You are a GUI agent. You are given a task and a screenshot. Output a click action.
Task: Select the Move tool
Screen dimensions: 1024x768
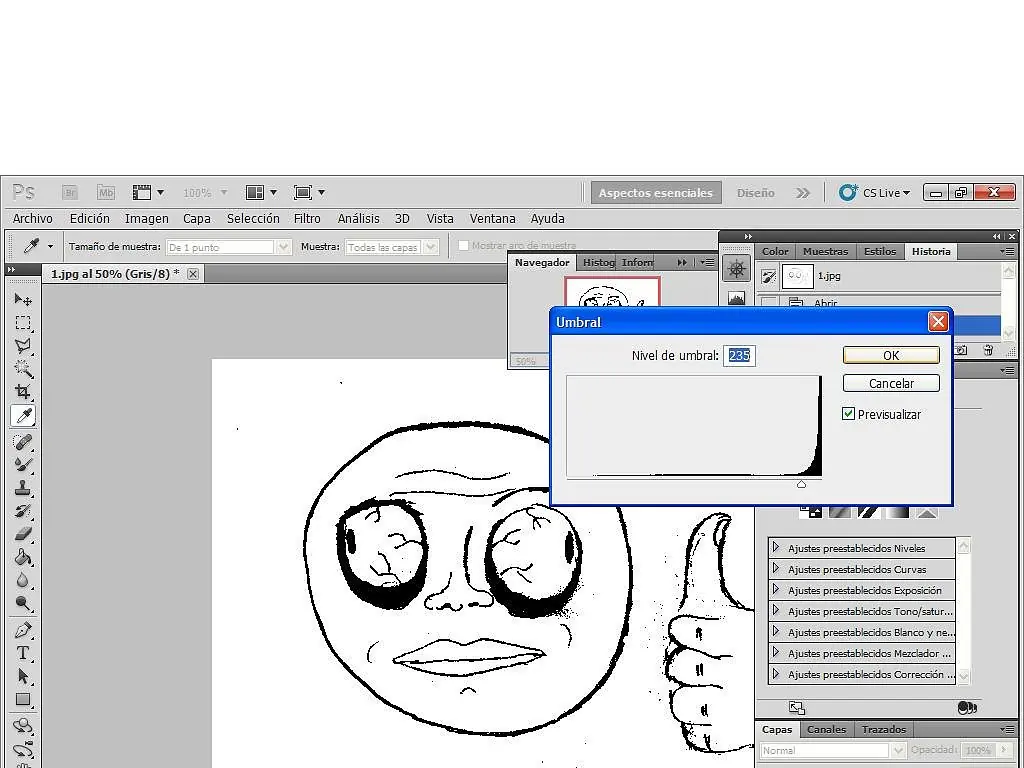pyautogui.click(x=23, y=300)
